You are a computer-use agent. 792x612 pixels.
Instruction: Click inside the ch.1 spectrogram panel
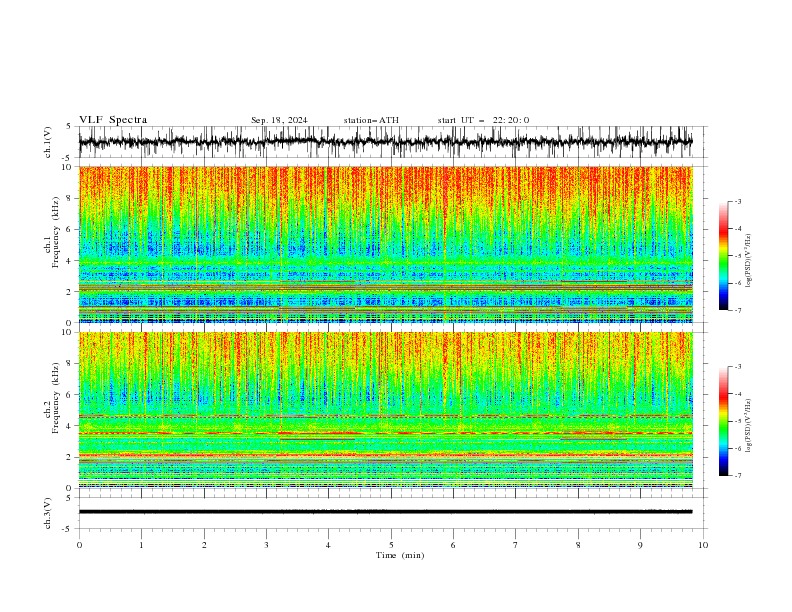tap(385, 244)
